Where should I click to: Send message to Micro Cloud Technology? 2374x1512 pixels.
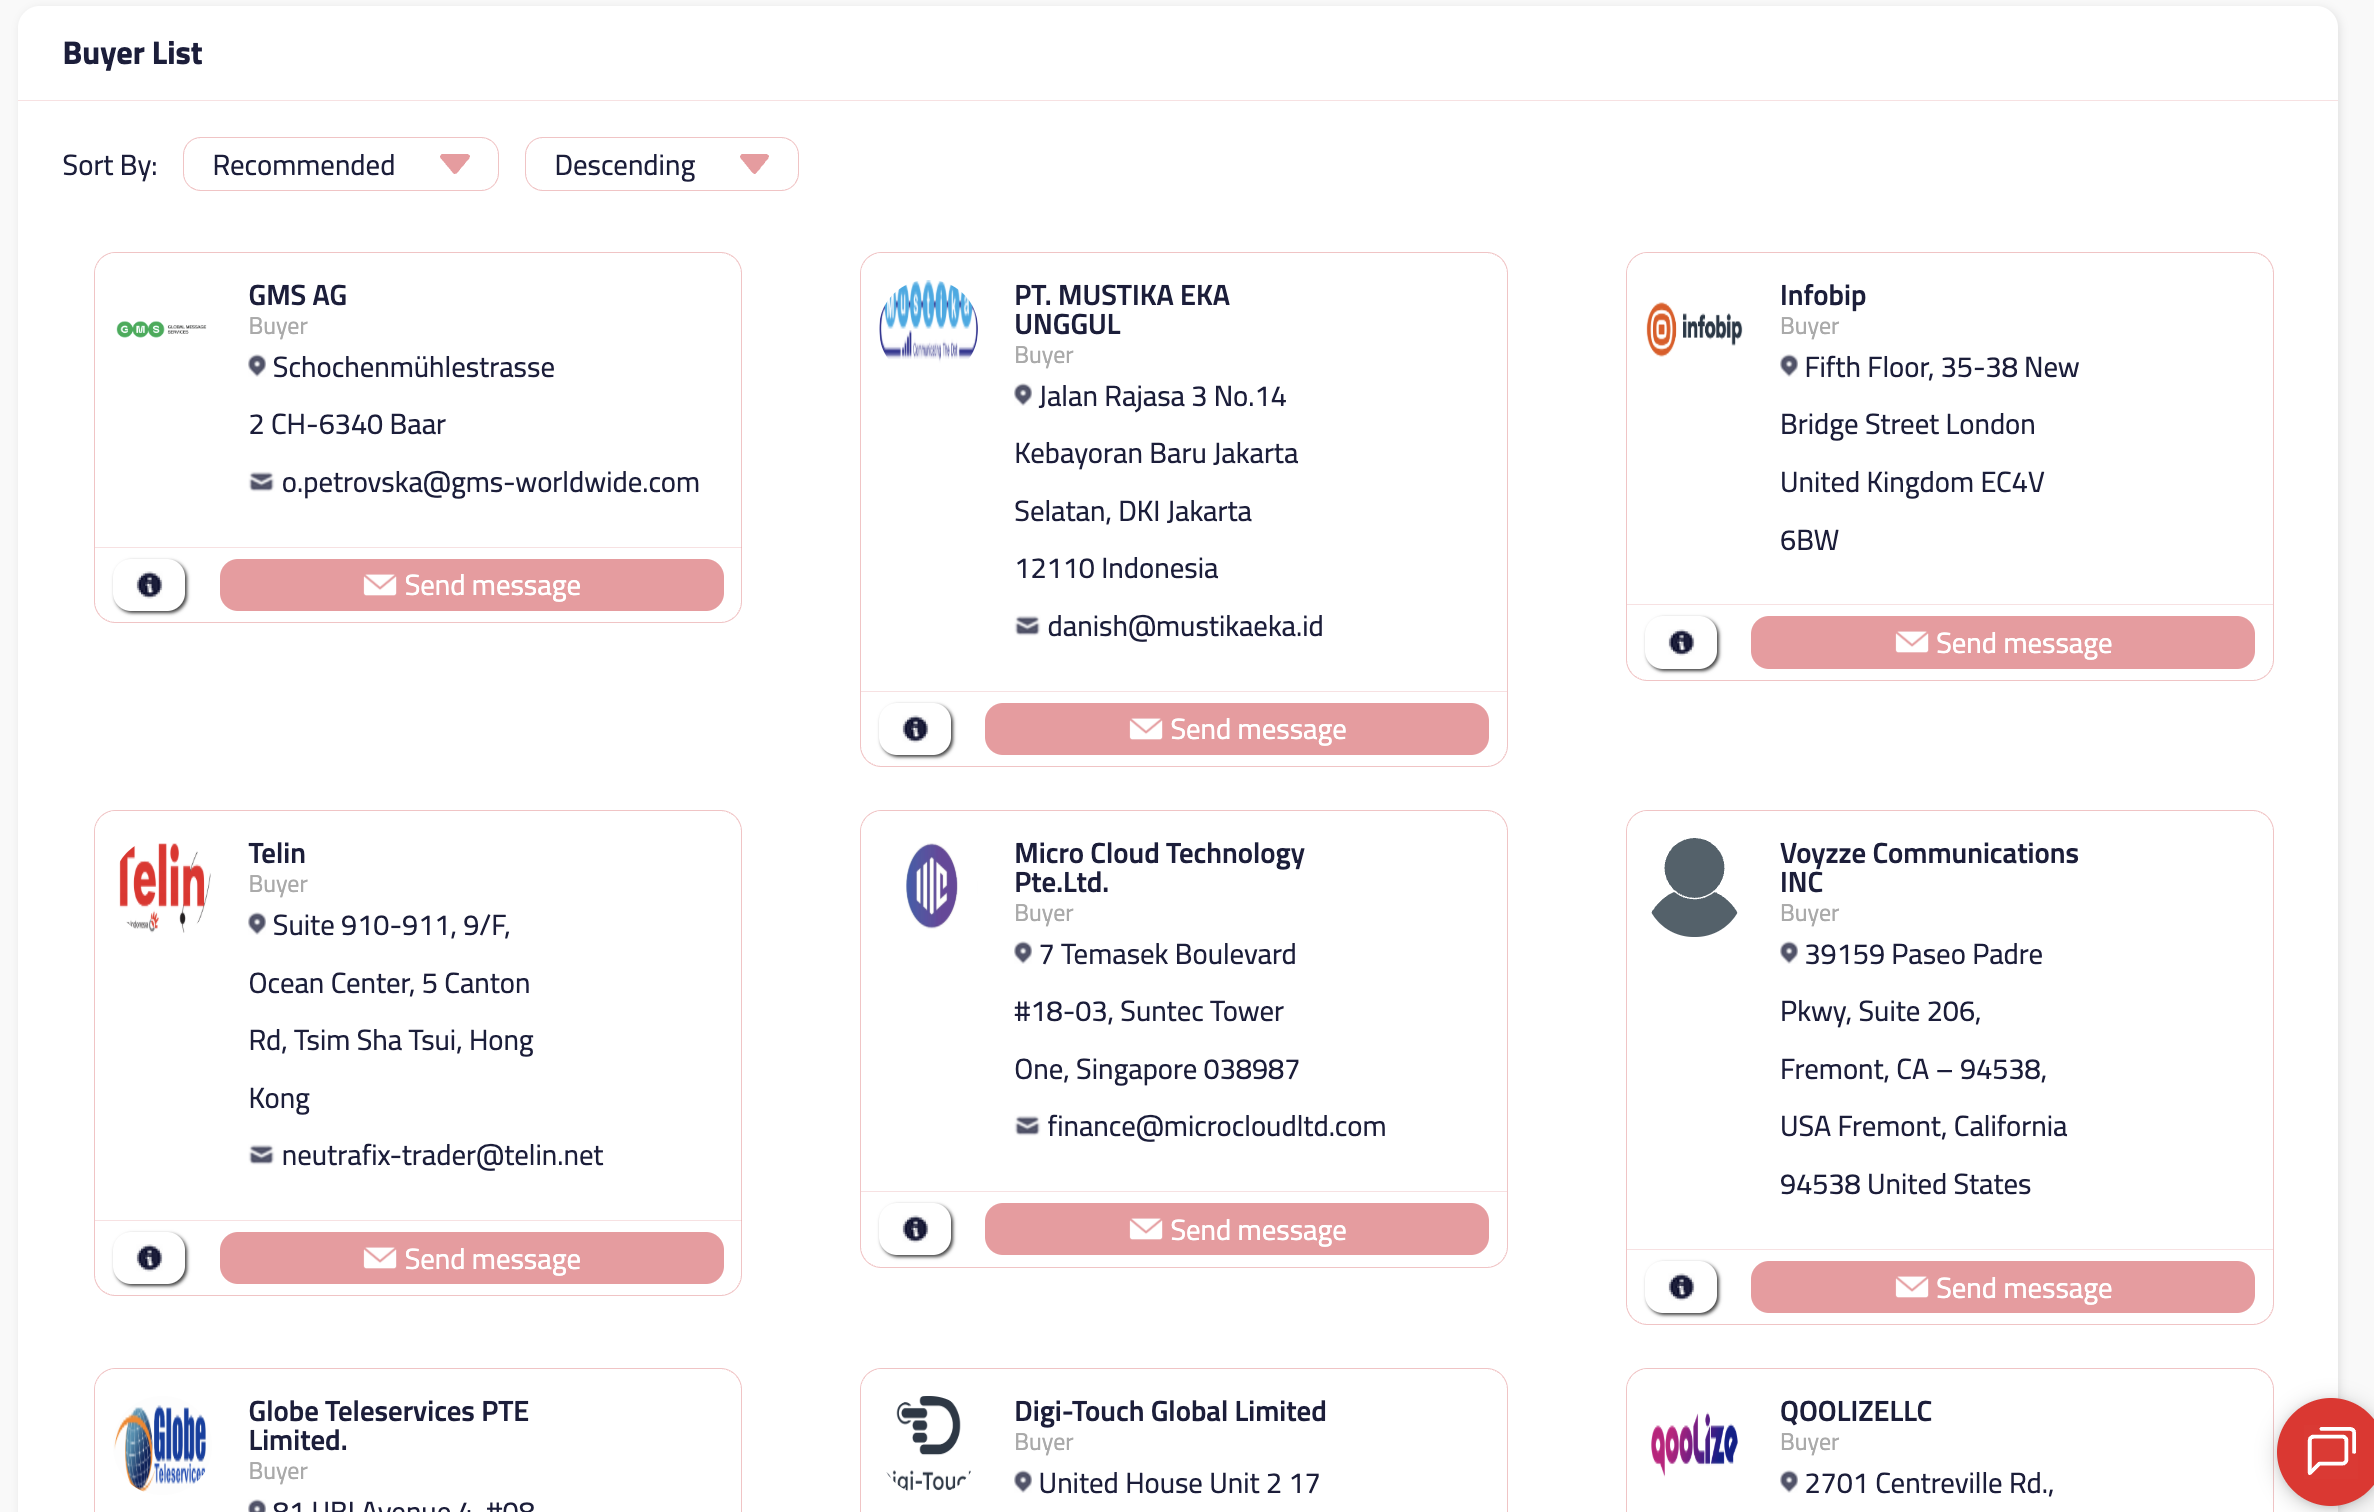[1236, 1229]
